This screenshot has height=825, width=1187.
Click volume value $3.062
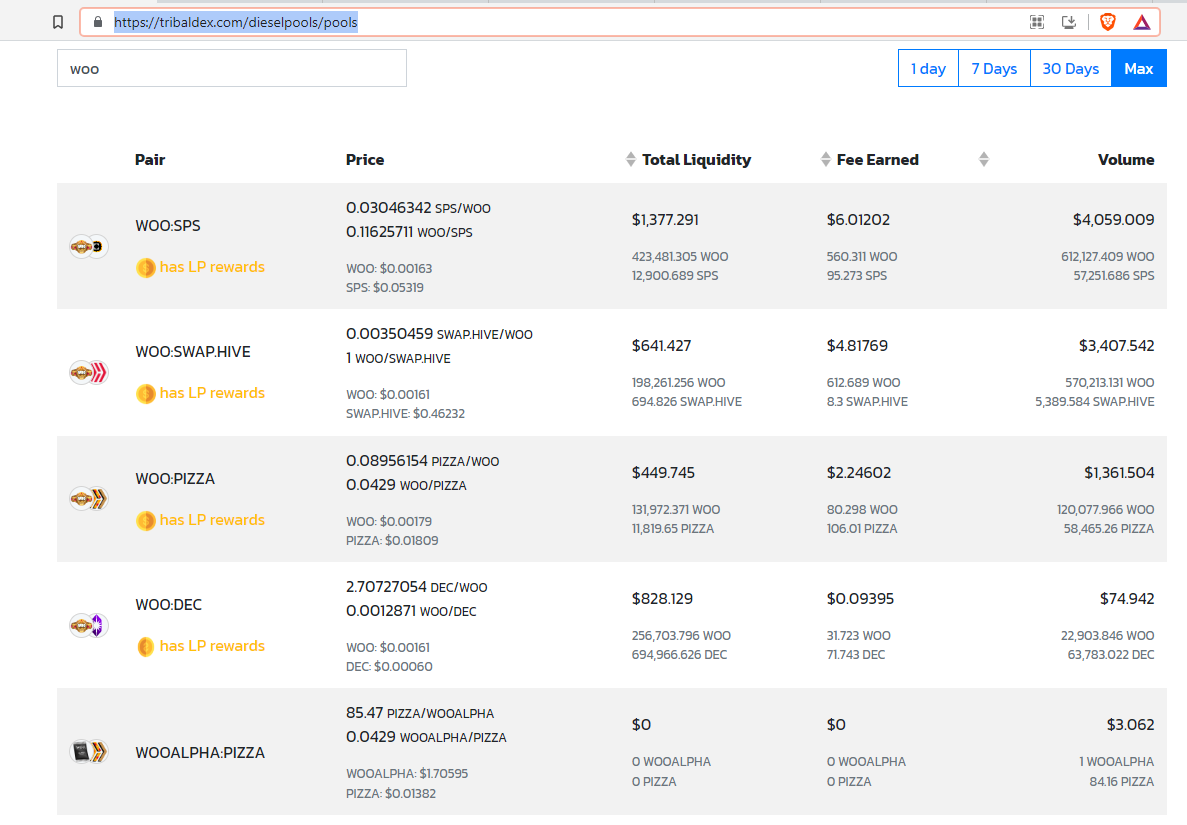[1131, 725]
